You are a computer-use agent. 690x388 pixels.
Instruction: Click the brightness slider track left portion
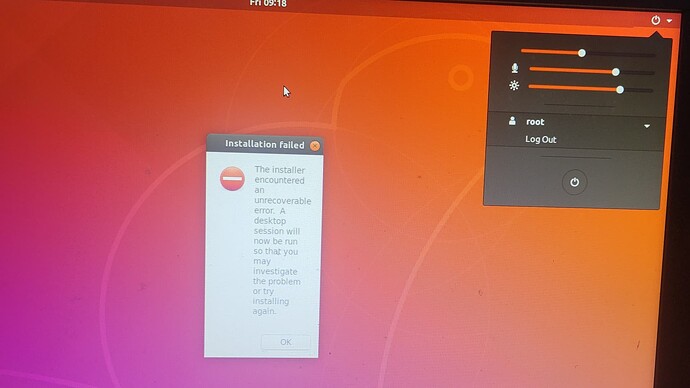coord(554,87)
